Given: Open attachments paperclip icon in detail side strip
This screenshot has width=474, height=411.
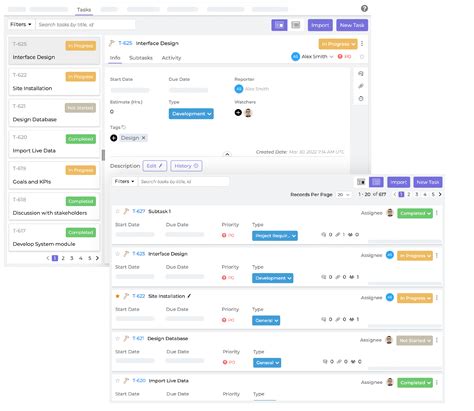Looking at the screenshot, I should 361,86.
